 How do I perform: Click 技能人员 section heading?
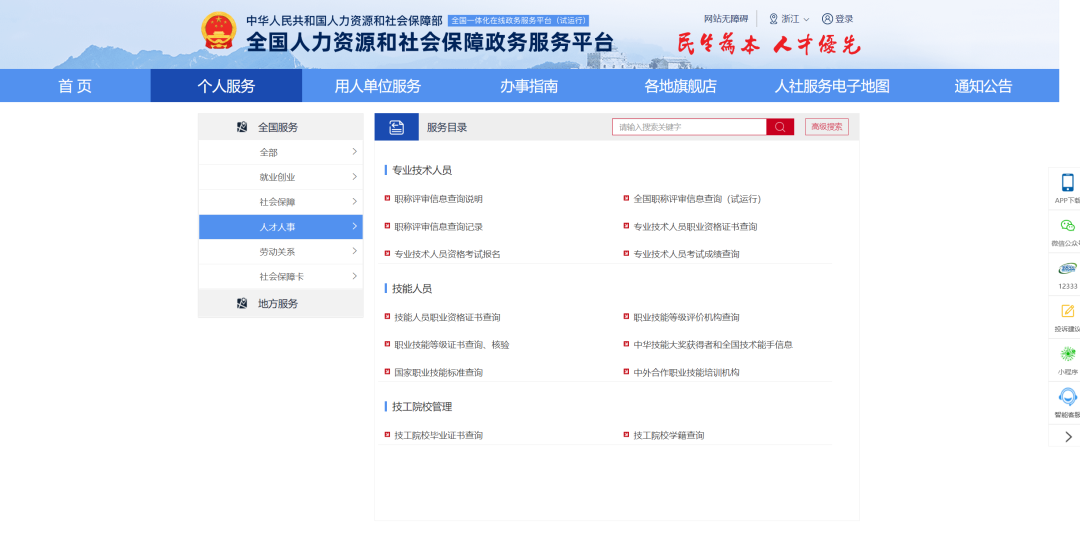point(412,289)
